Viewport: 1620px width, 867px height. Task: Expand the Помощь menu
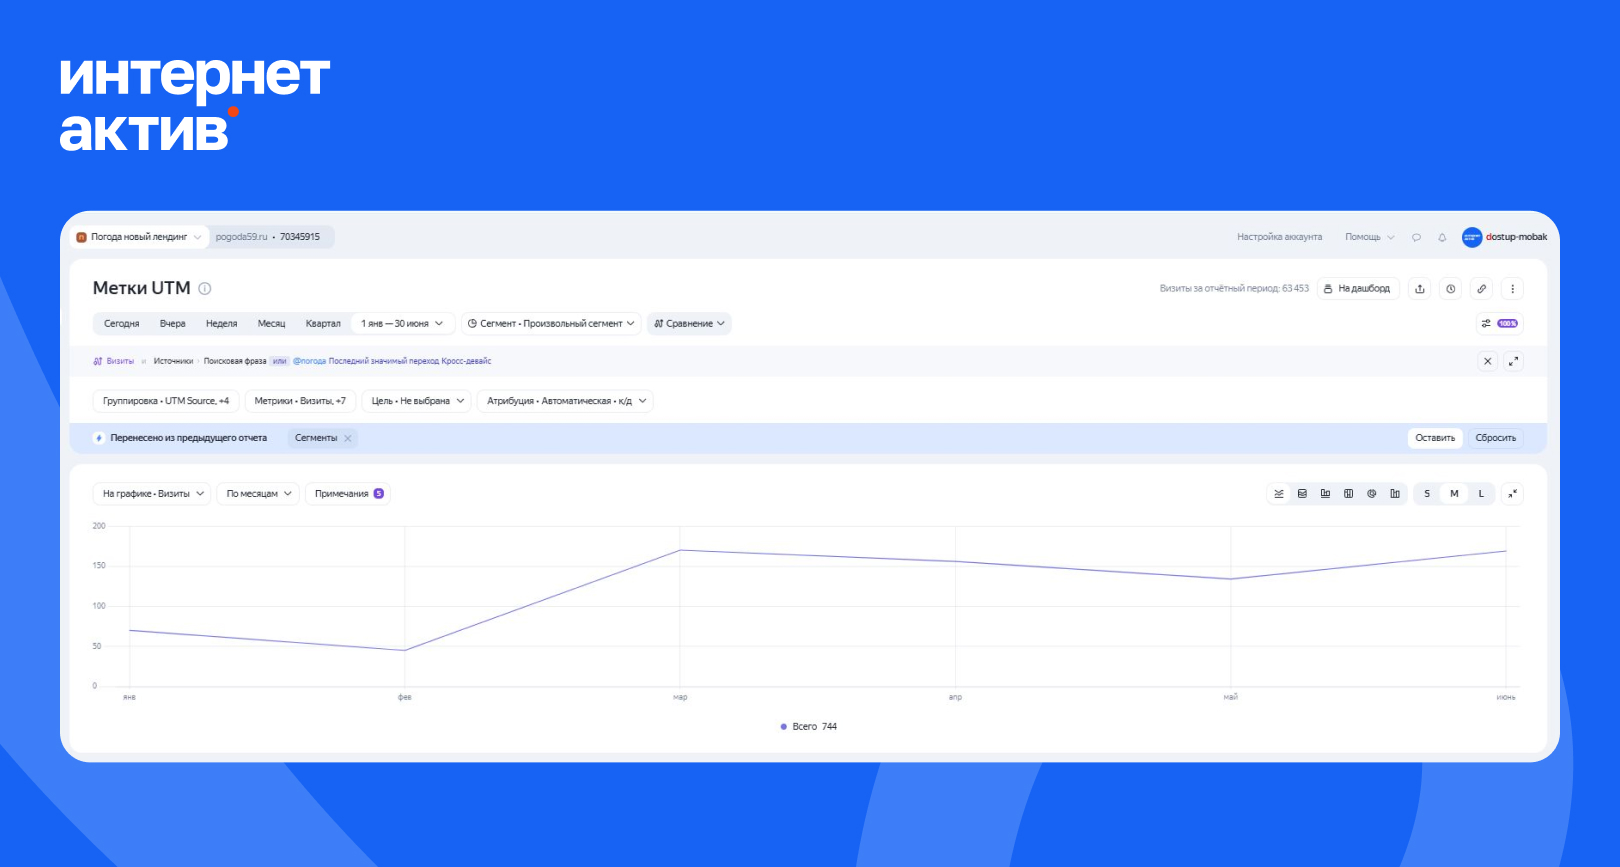click(x=1369, y=237)
